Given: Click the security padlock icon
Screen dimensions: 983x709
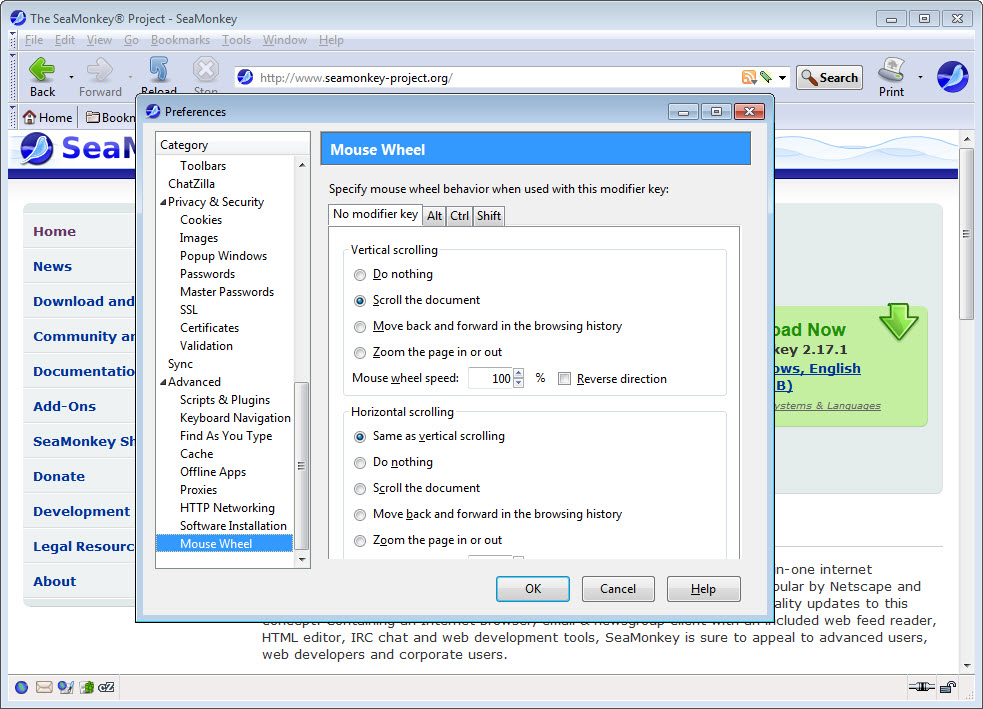Looking at the screenshot, I should click(x=948, y=687).
